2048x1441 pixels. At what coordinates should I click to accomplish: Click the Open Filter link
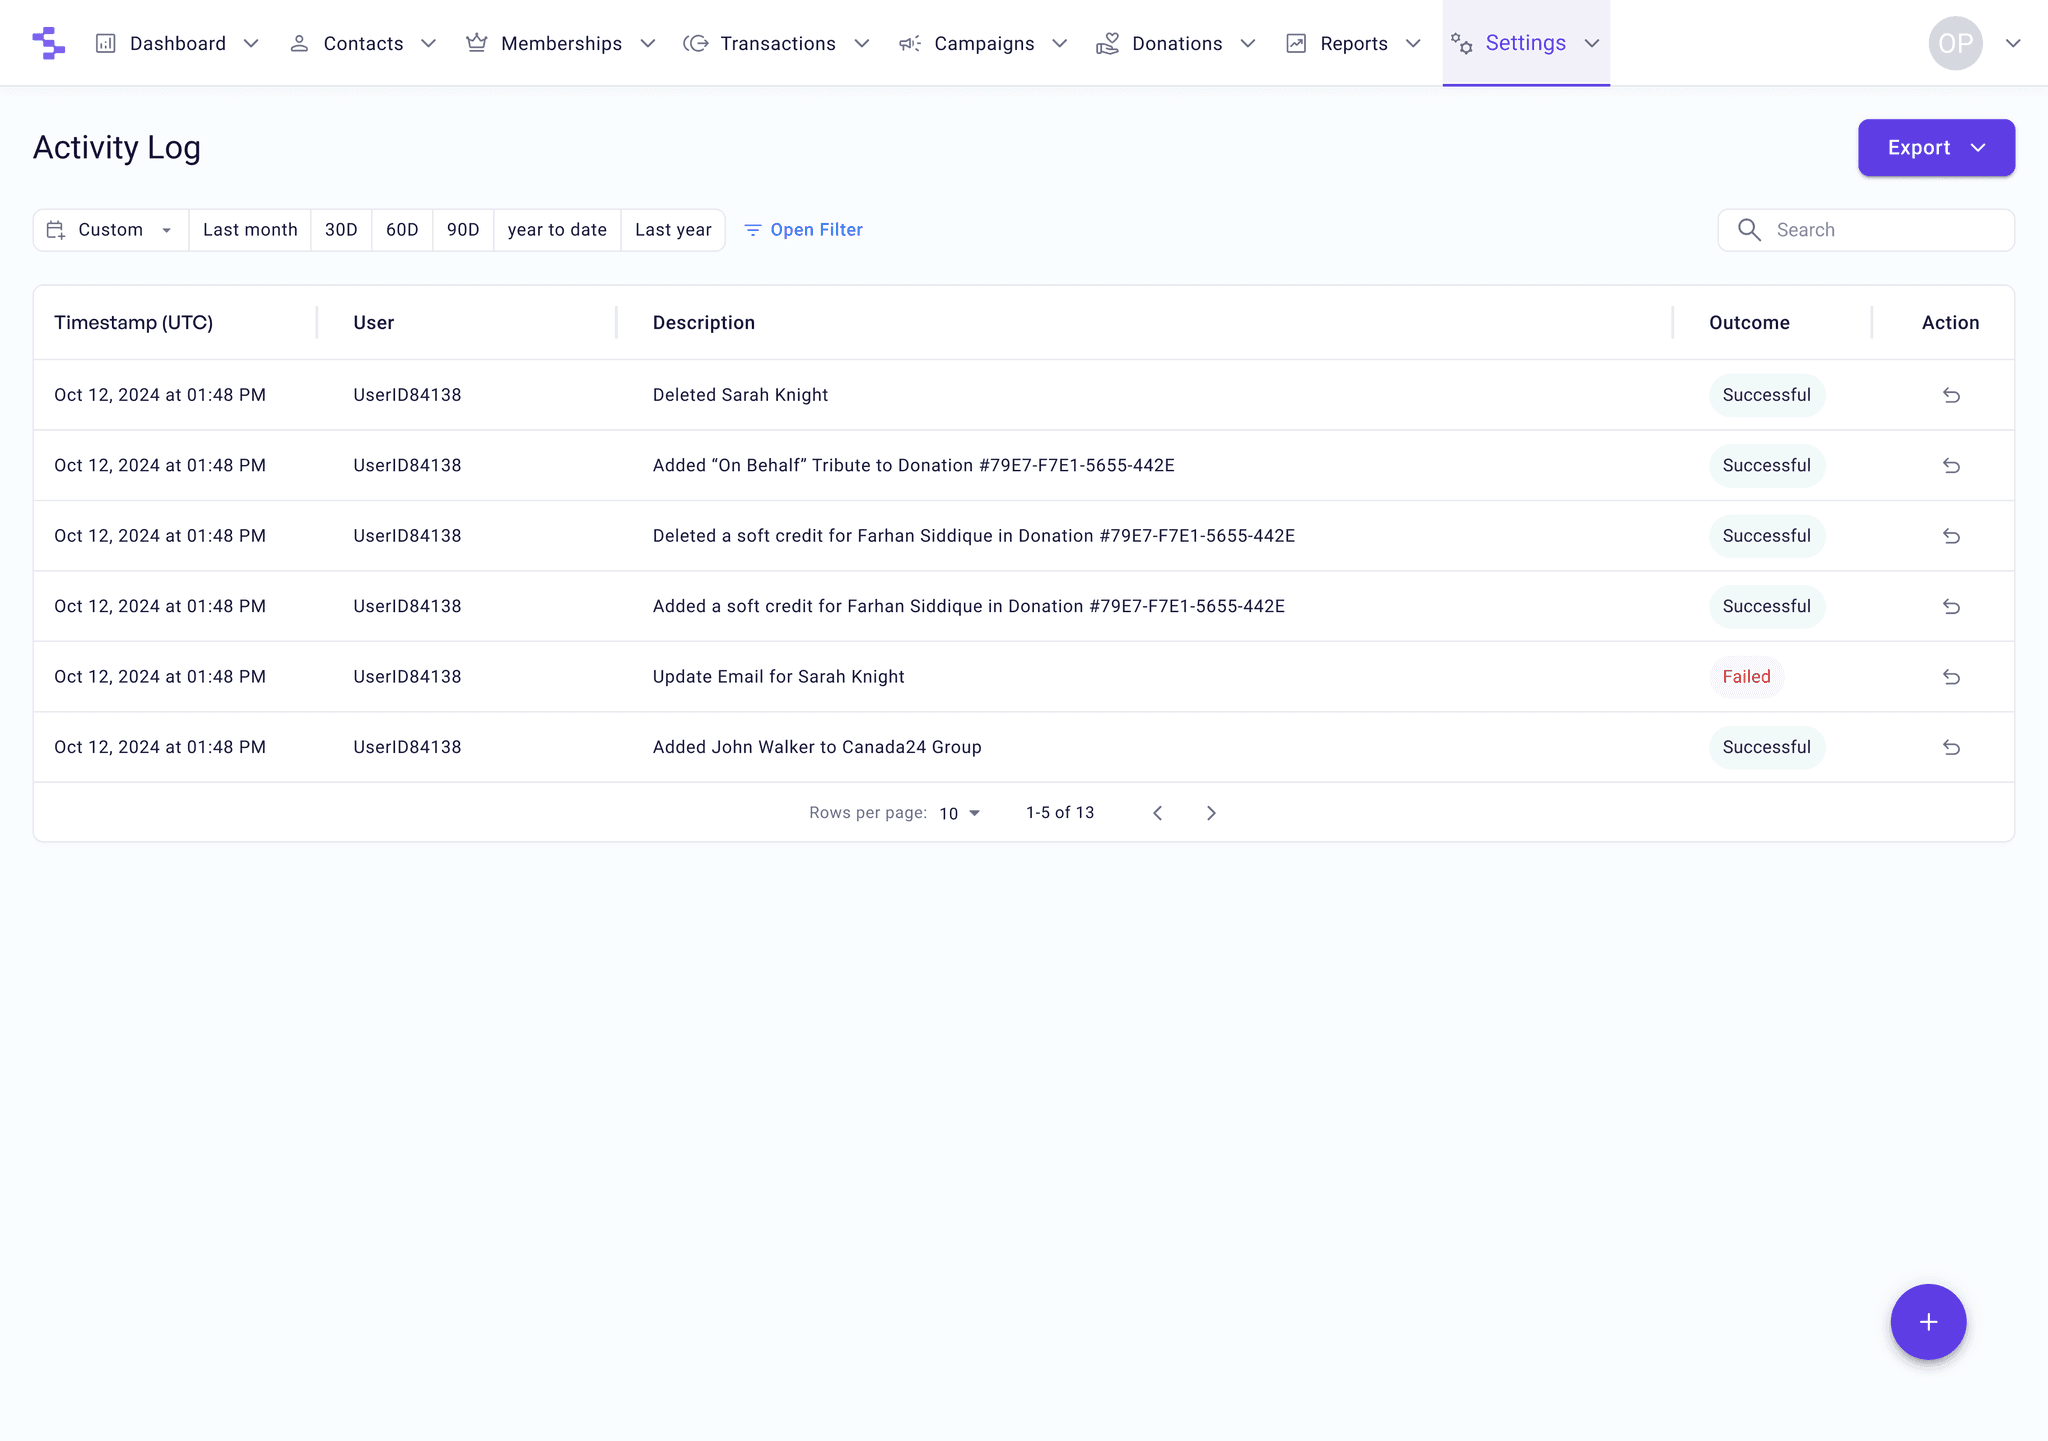804,230
